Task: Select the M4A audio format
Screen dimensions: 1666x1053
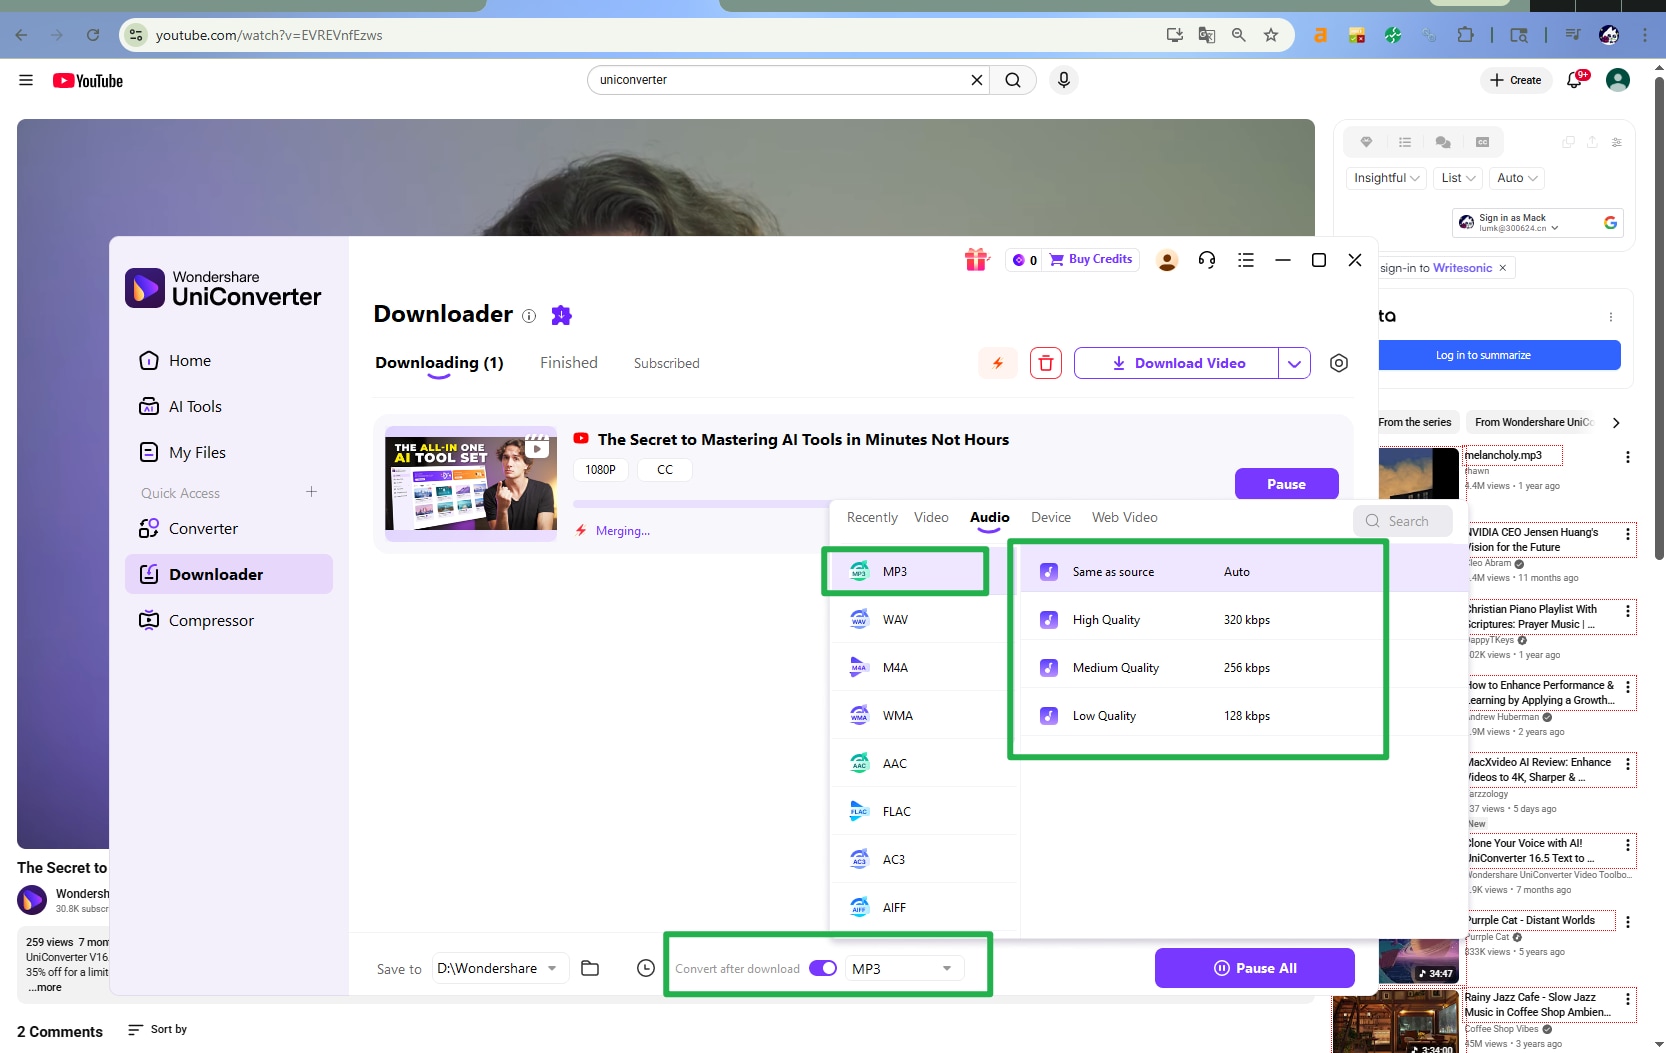Action: [x=924, y=668]
